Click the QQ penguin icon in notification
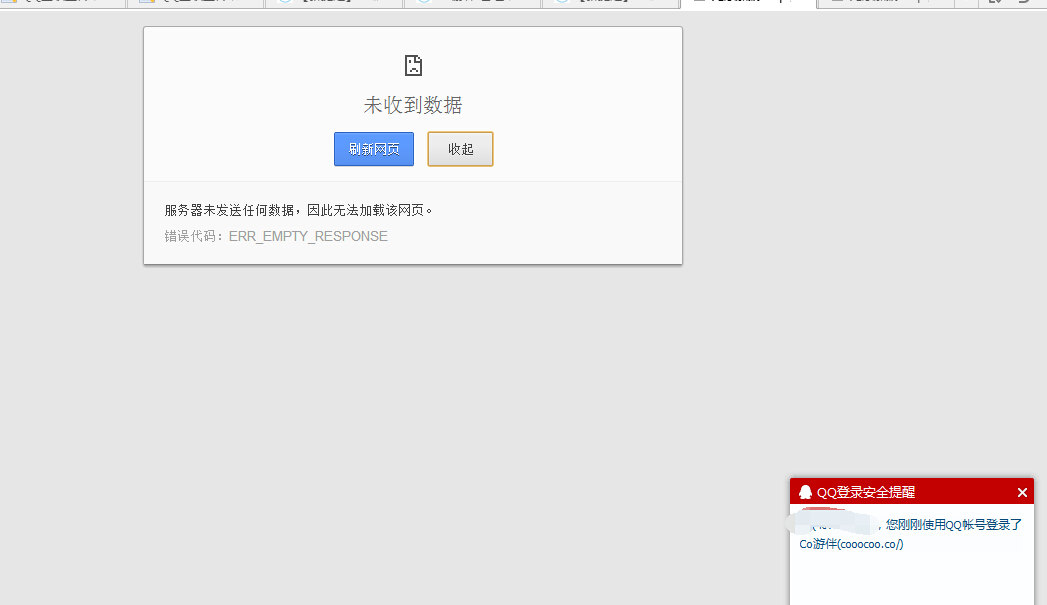 (x=805, y=492)
